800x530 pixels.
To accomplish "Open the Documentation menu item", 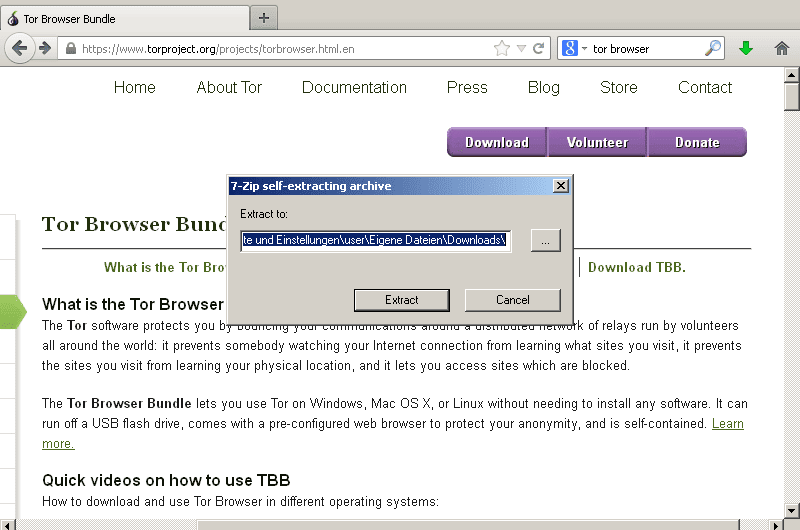I will coord(354,87).
